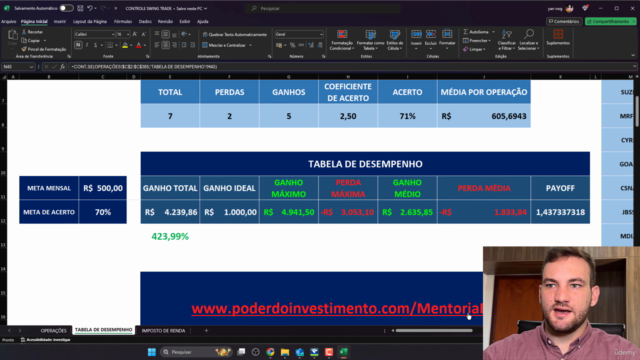Click the text orientation icon
This screenshot has width=640, height=360.
184,34
